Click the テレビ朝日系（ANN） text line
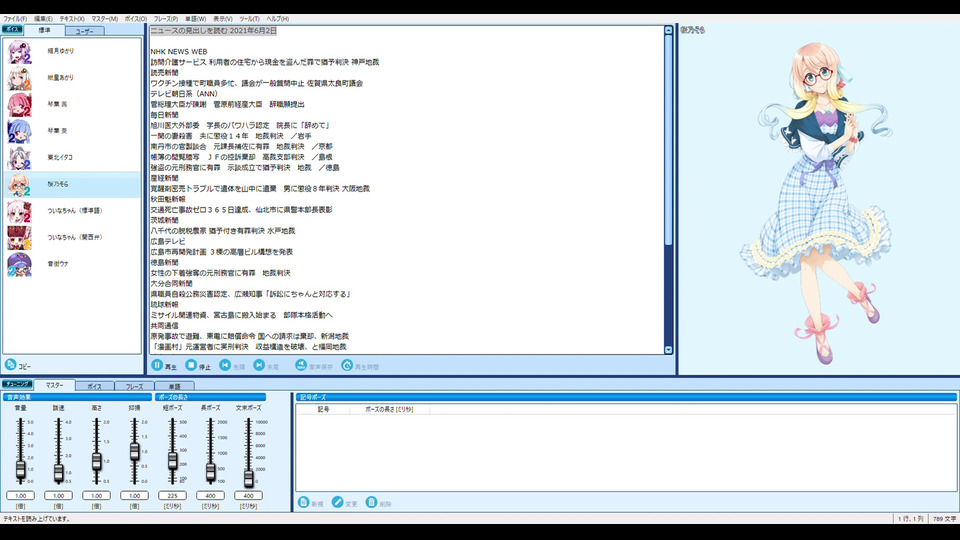Image resolution: width=960 pixels, height=540 pixels. point(184,94)
